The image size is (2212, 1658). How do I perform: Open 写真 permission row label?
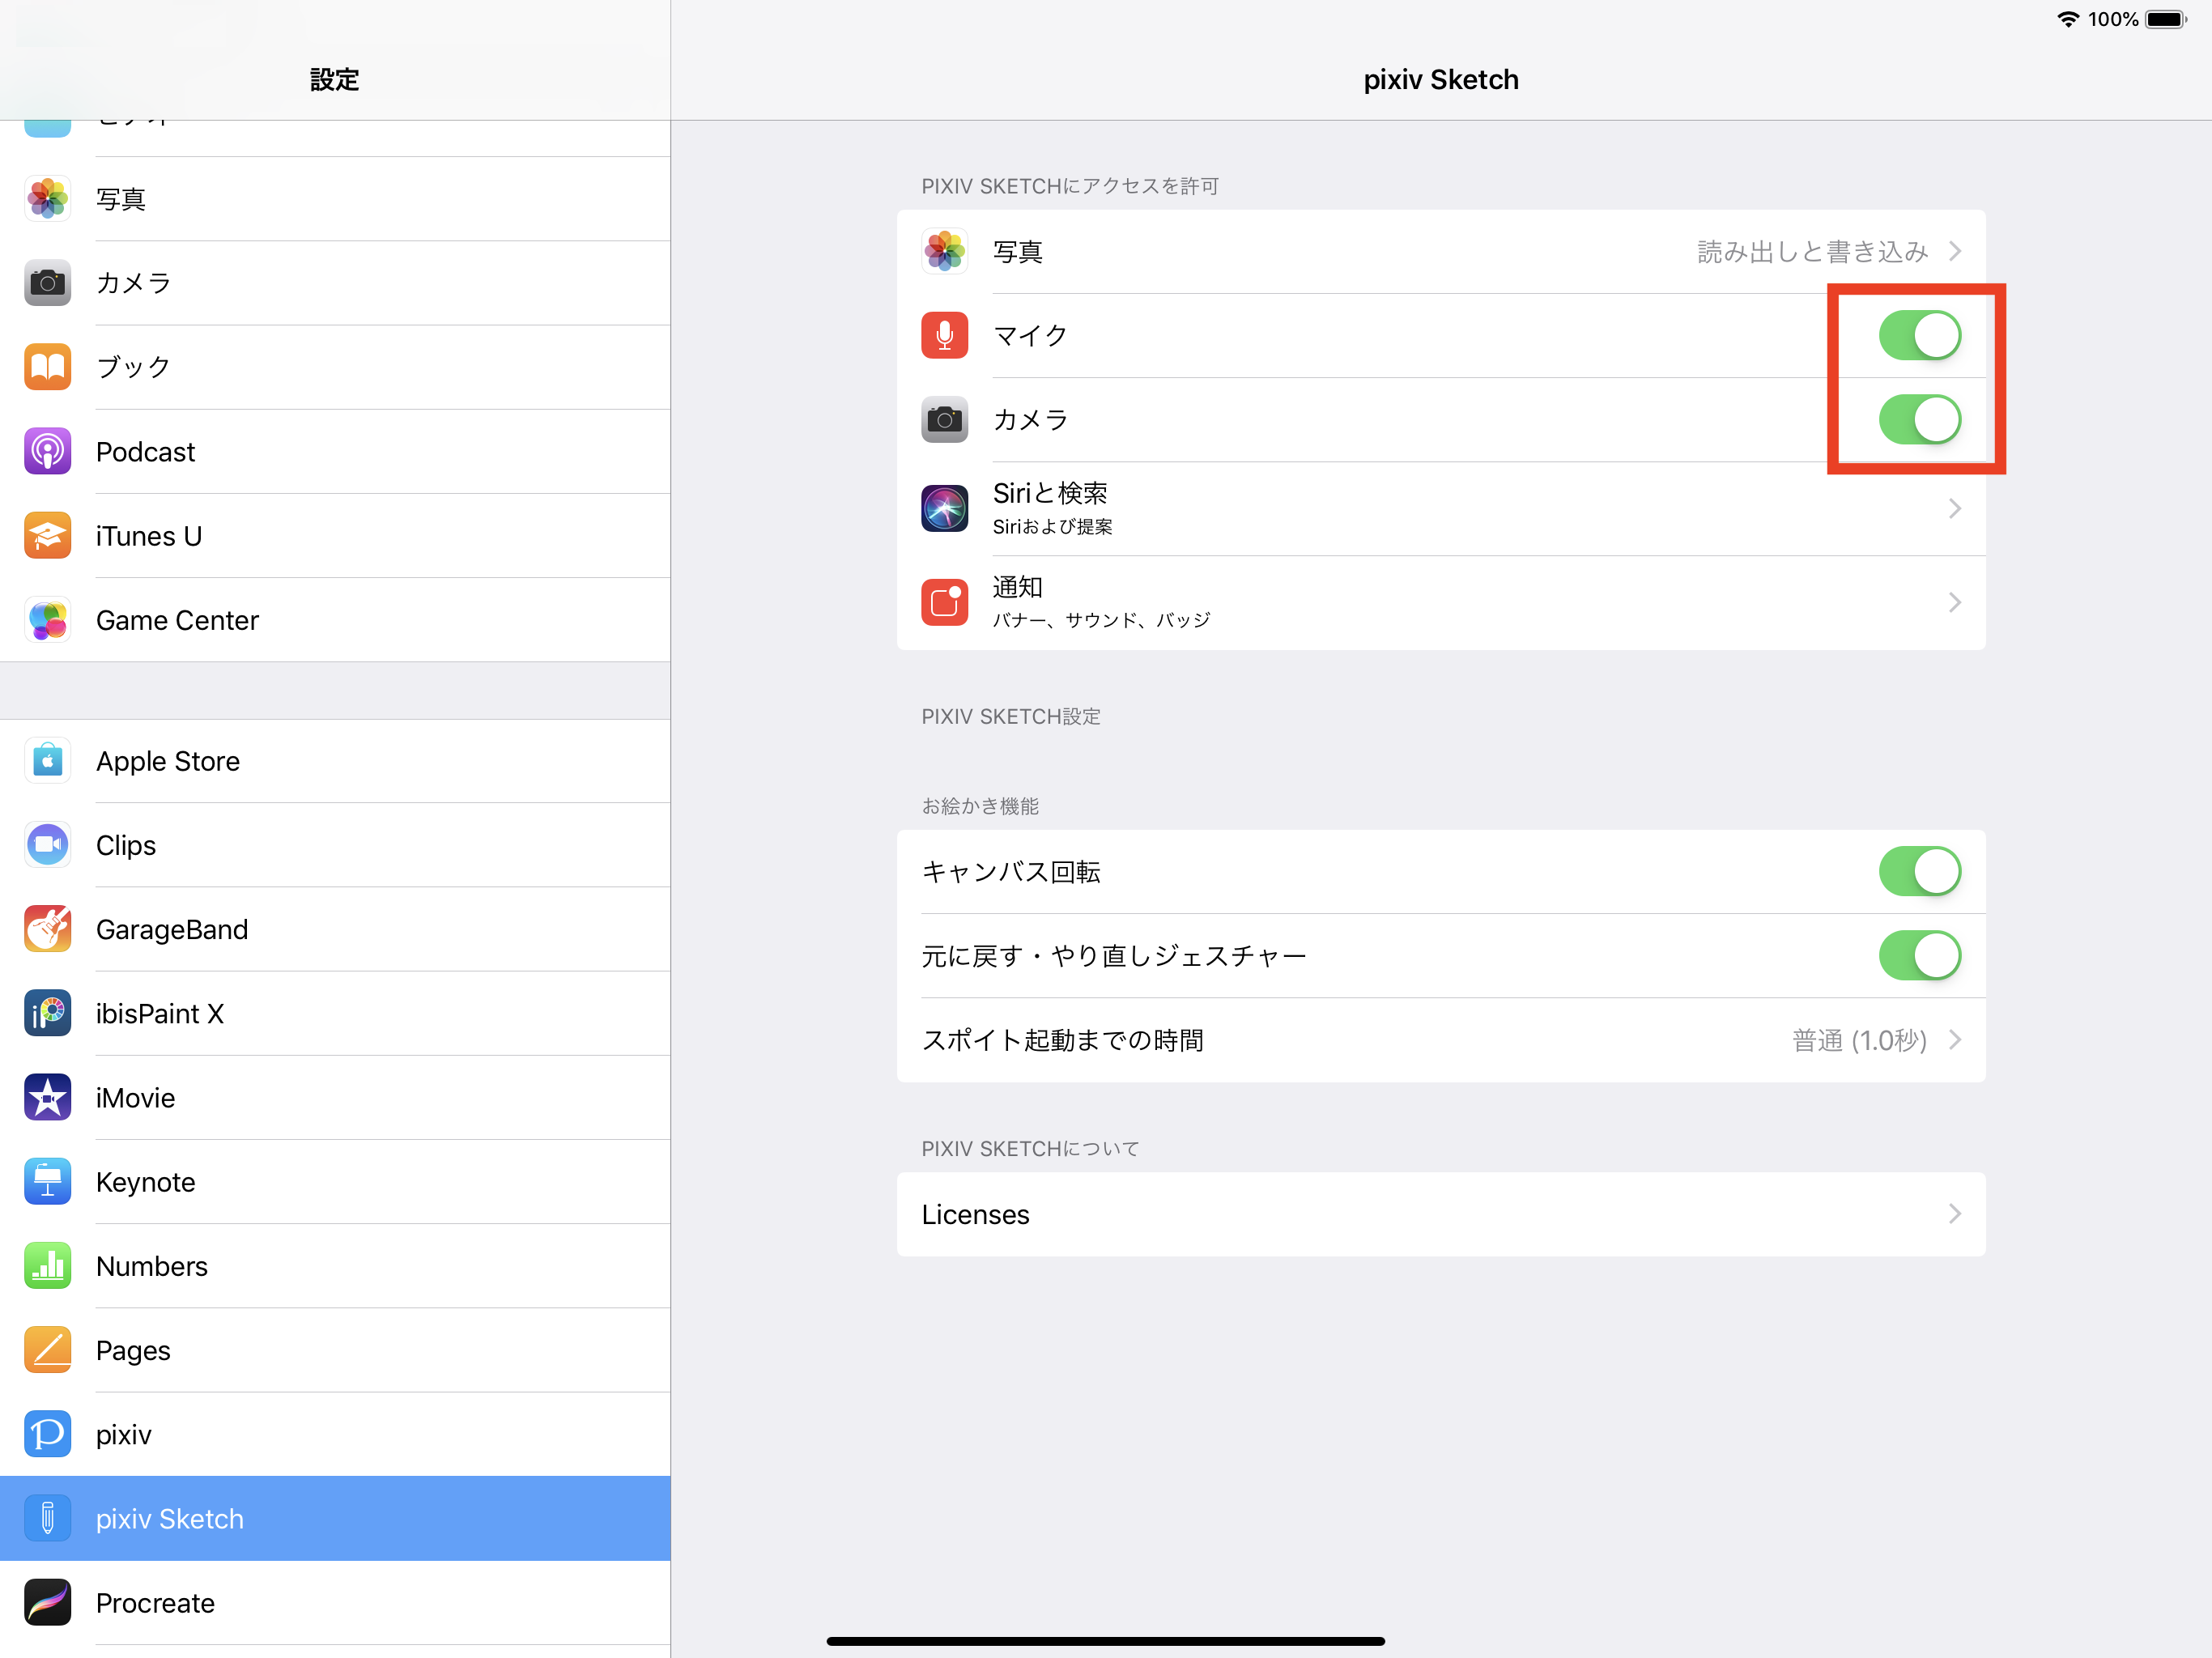click(x=1017, y=251)
